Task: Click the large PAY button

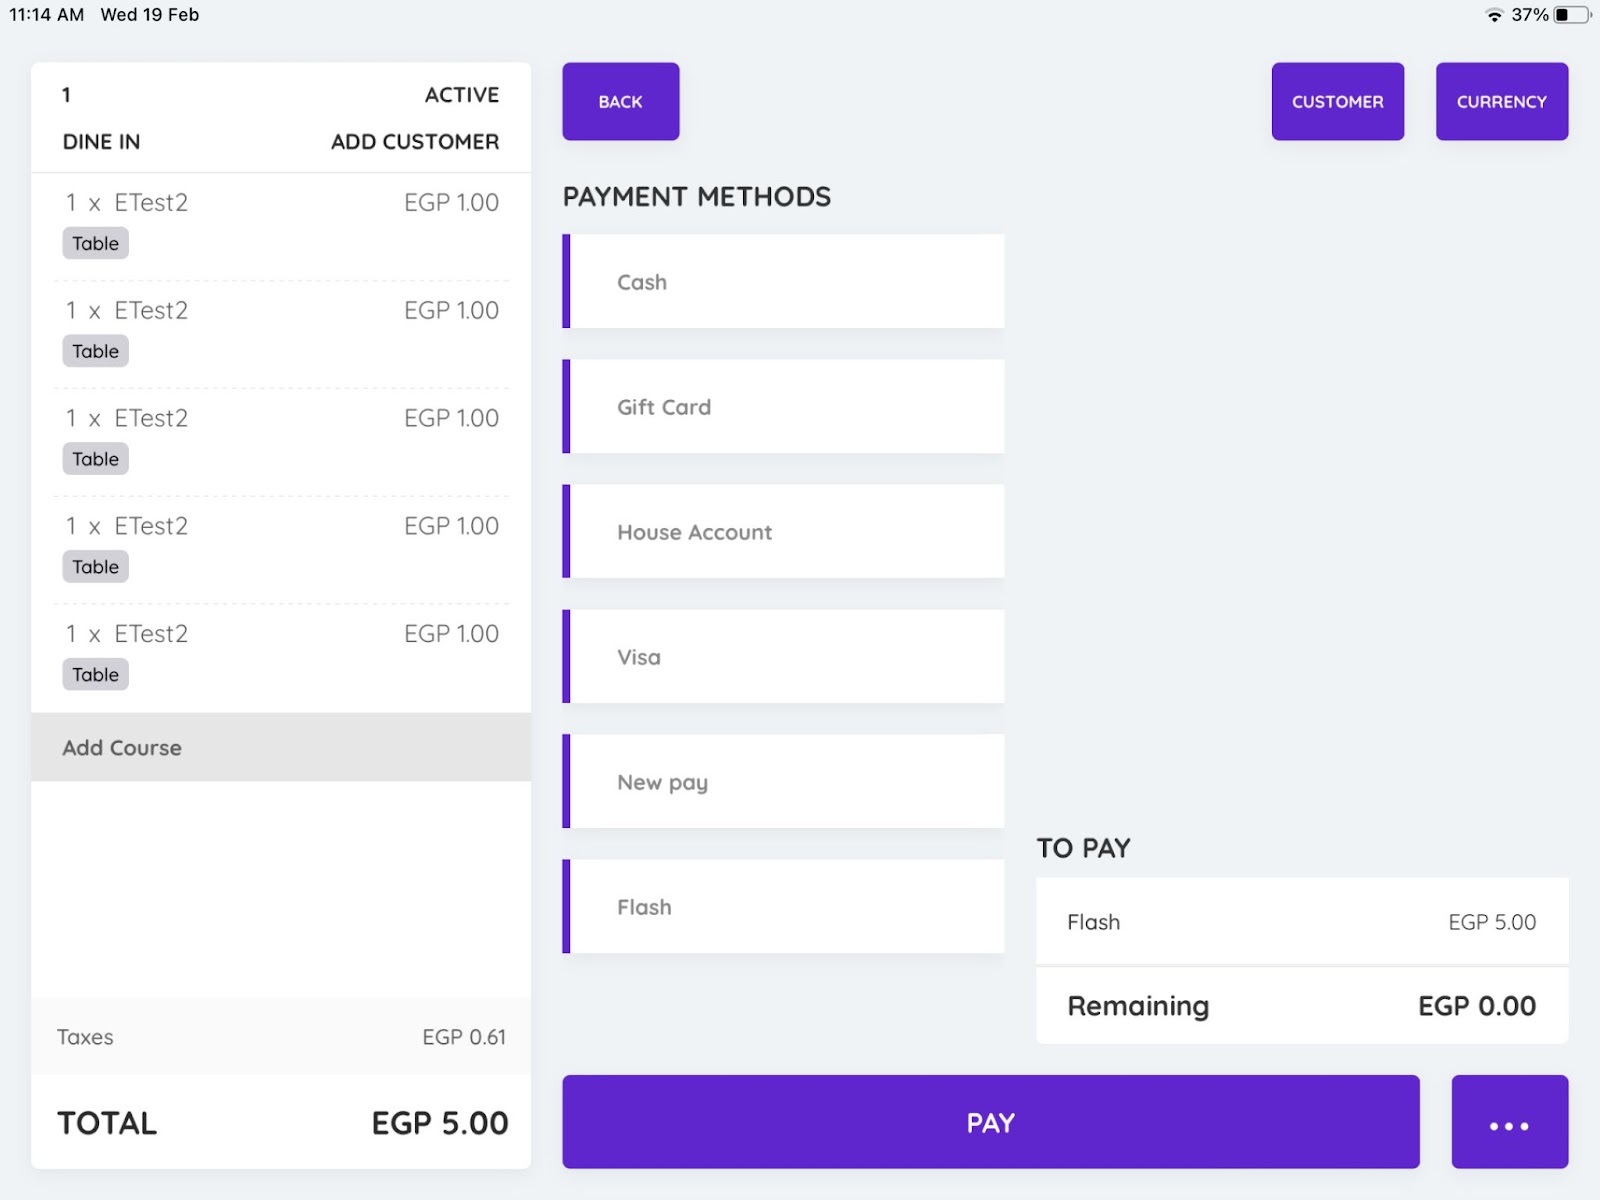Action: pyautogui.click(x=991, y=1121)
